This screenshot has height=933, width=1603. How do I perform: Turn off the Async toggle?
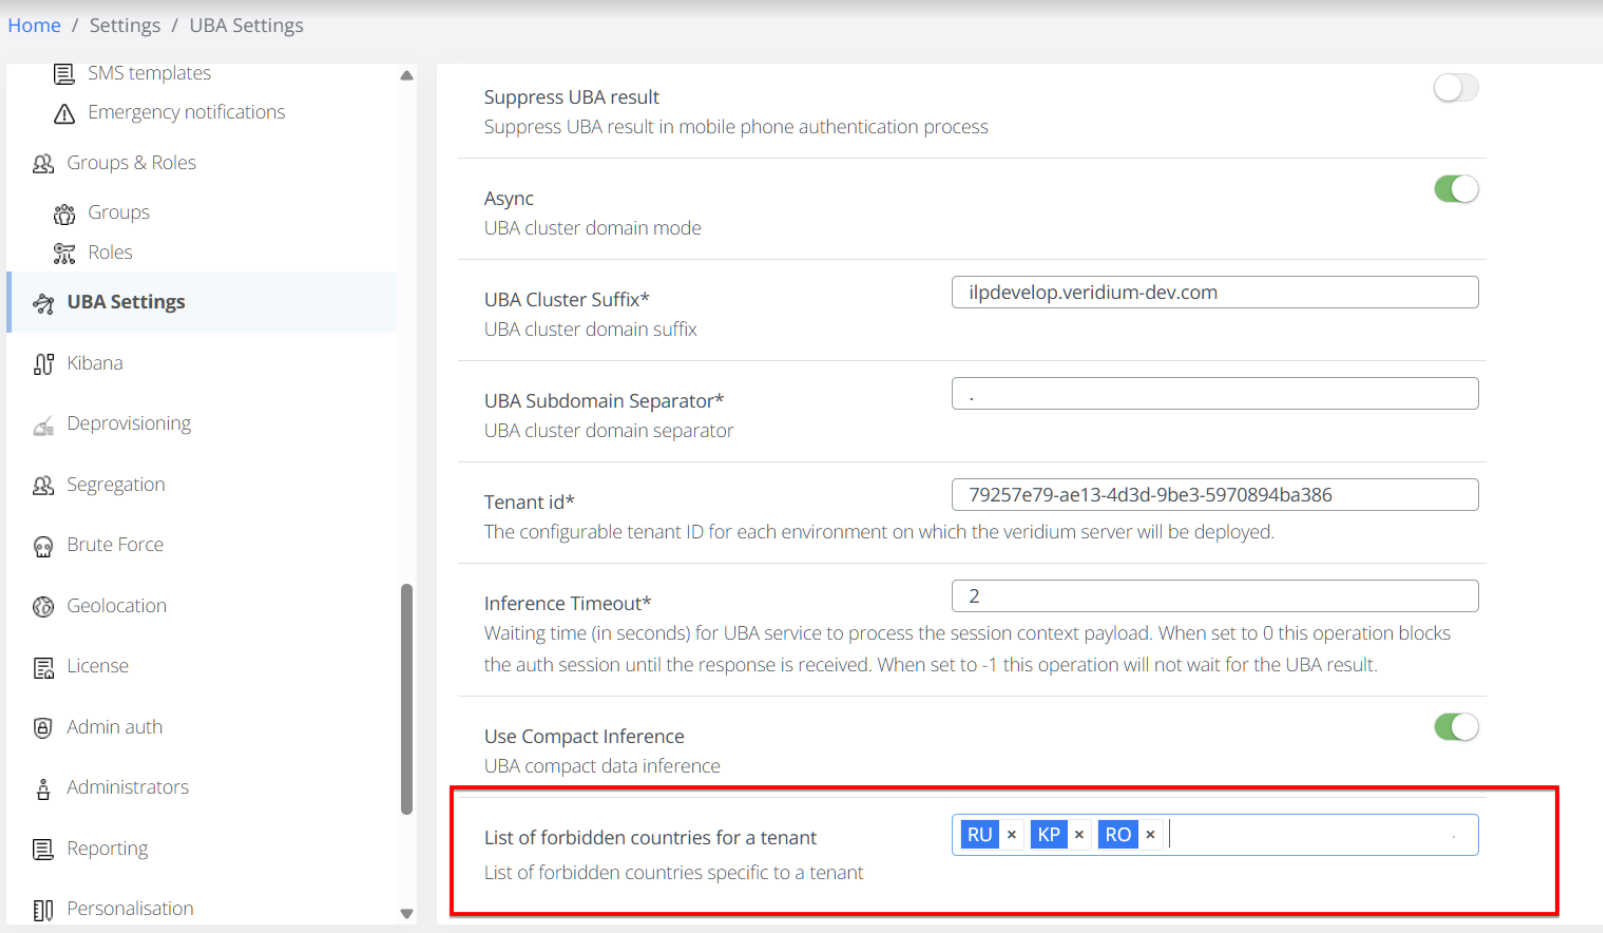pyautogui.click(x=1455, y=189)
